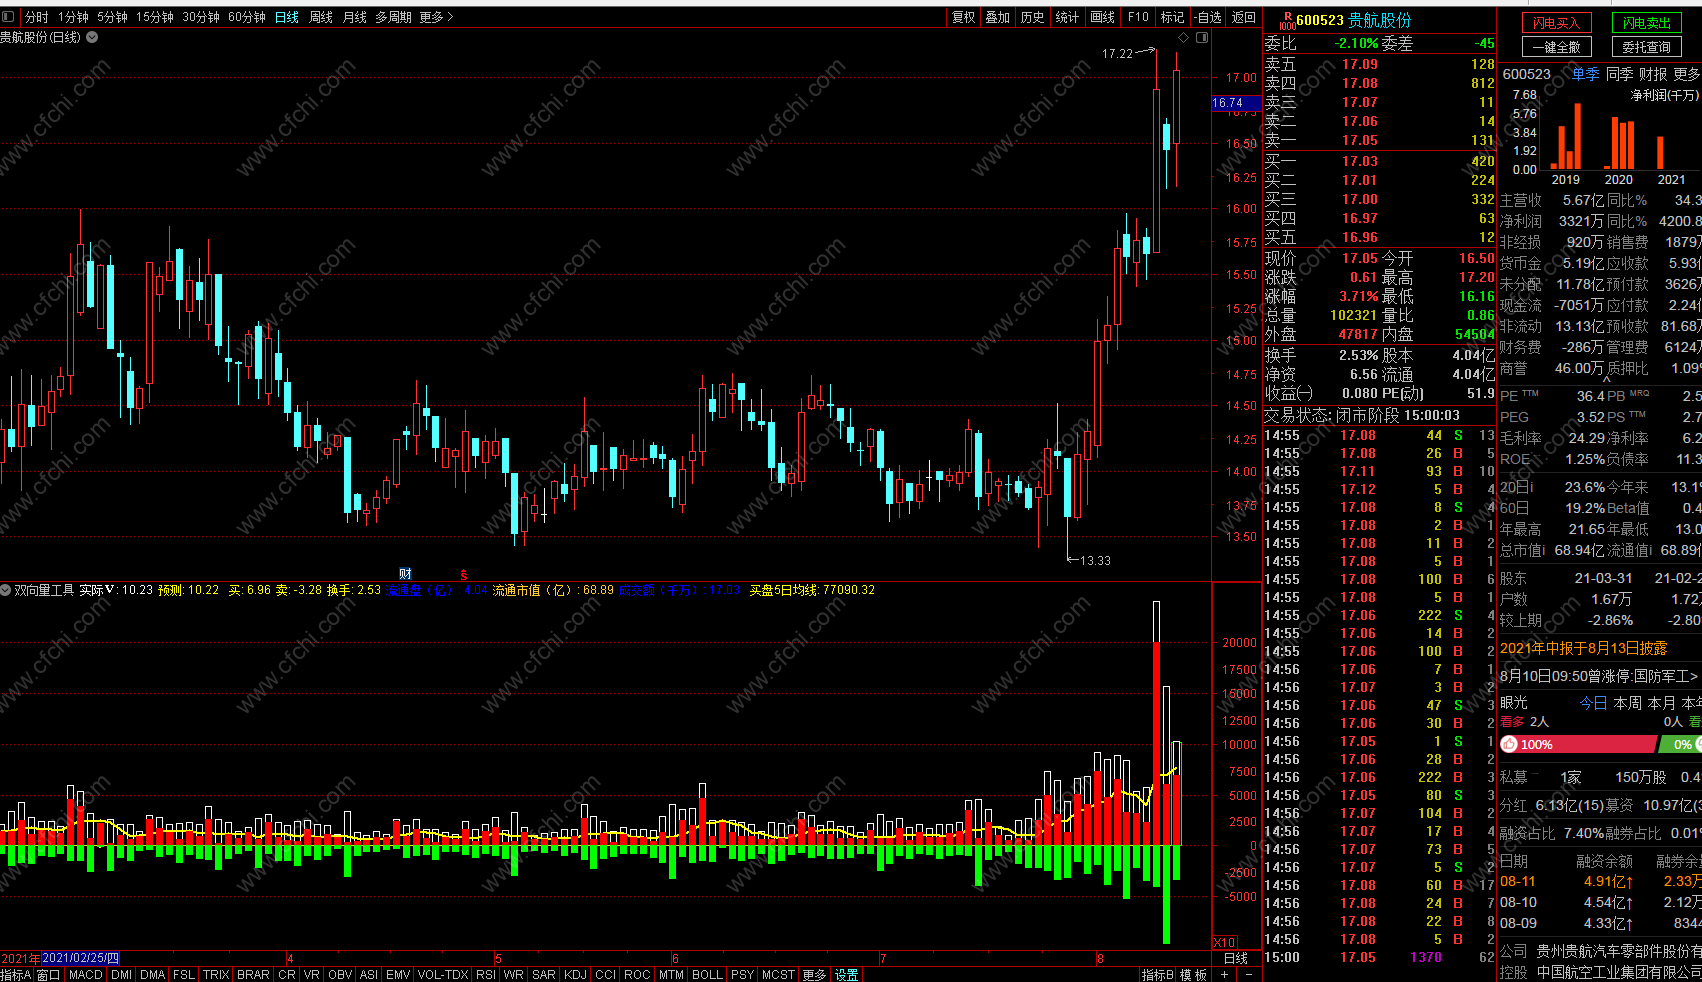Image resolution: width=1702 pixels, height=982 pixels.
Task: Remove from 自选 watchlist
Action: 1208,17
